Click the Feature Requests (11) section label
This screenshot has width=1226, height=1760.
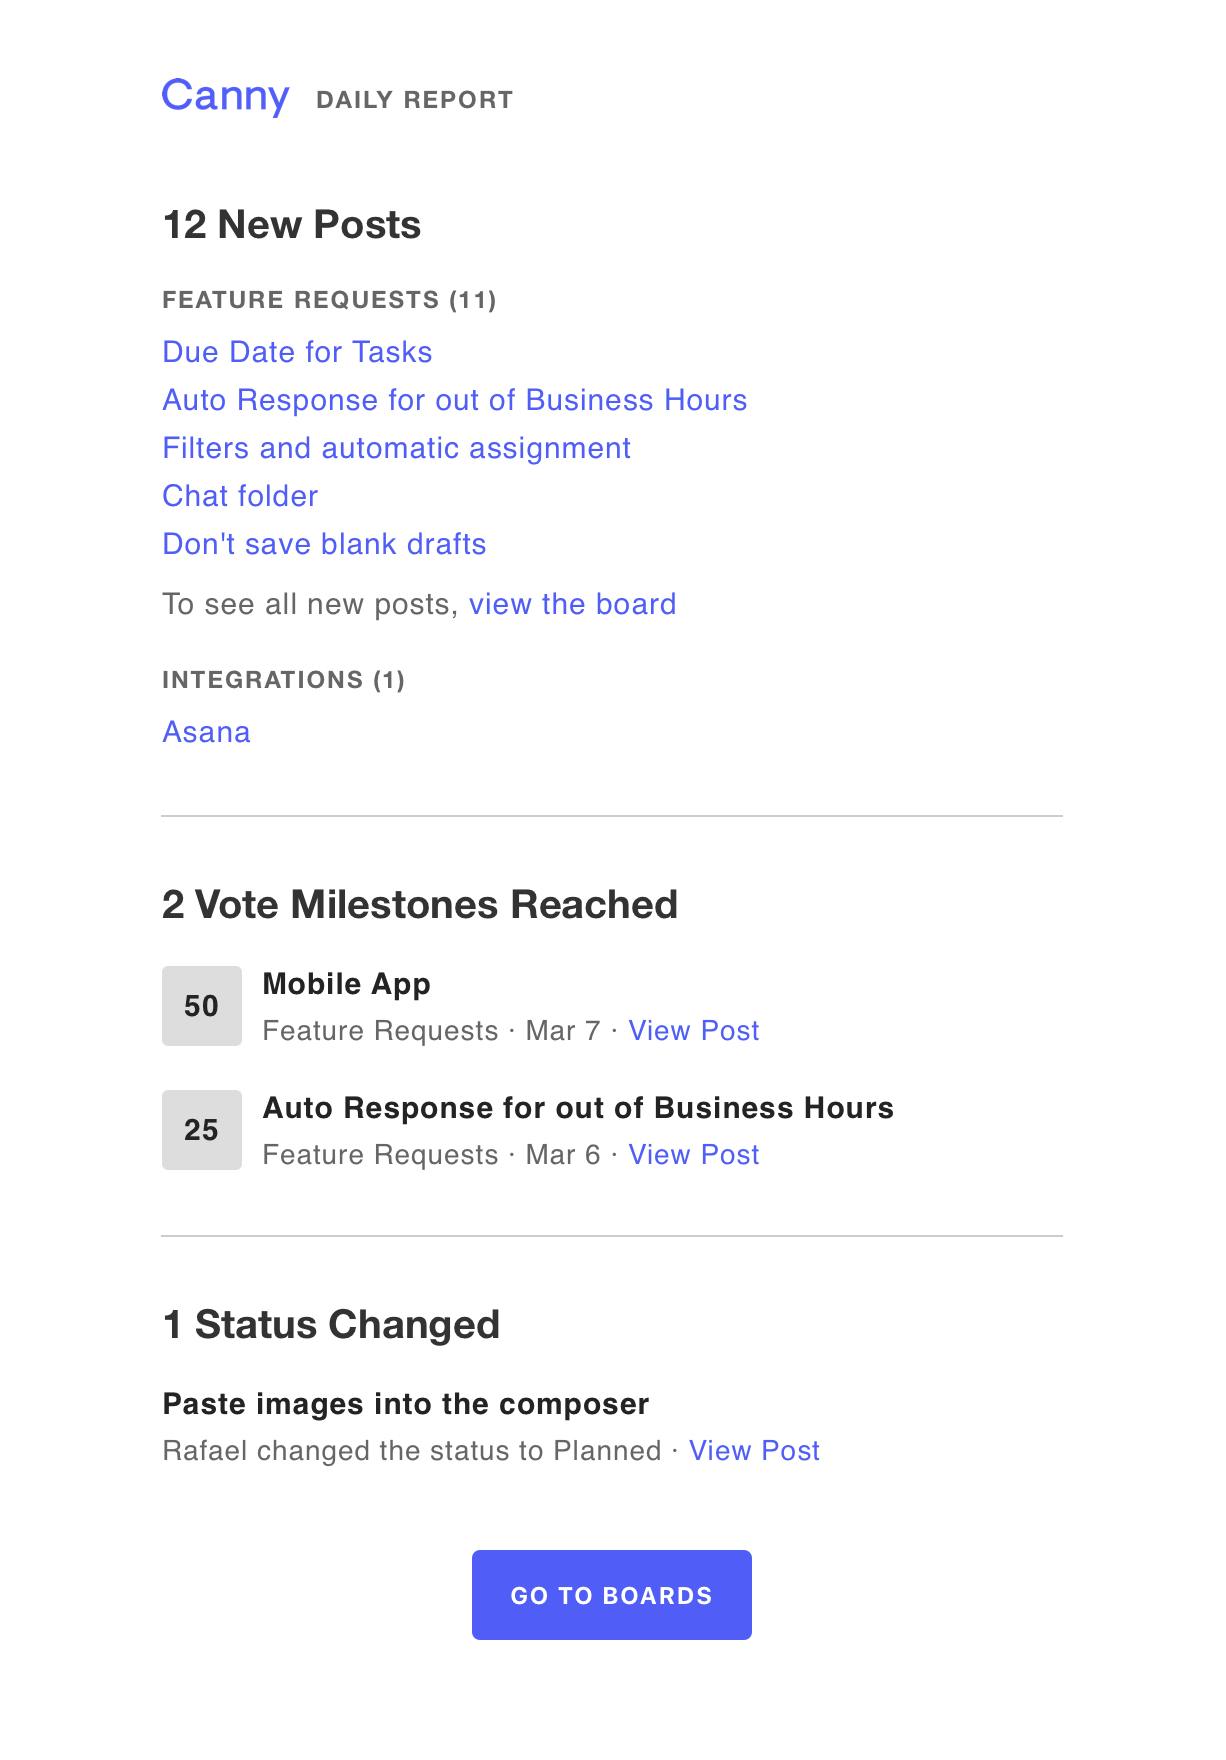329,300
